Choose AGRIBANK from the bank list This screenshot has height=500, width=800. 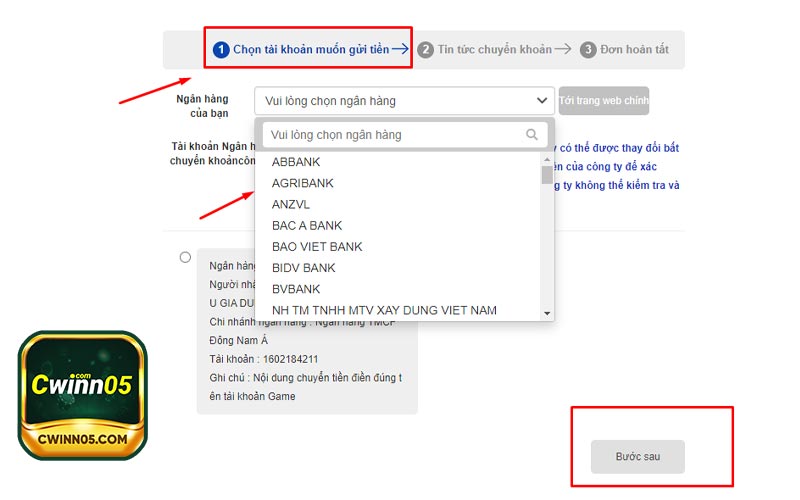pyautogui.click(x=303, y=183)
